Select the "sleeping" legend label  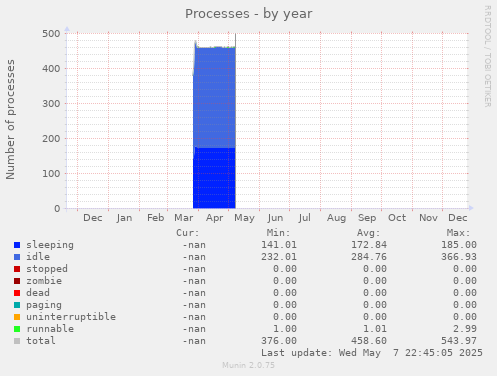50,245
